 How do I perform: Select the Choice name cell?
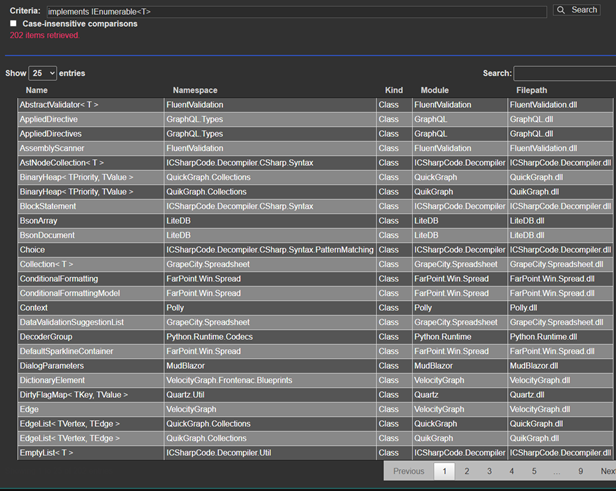pyautogui.click(x=90, y=250)
